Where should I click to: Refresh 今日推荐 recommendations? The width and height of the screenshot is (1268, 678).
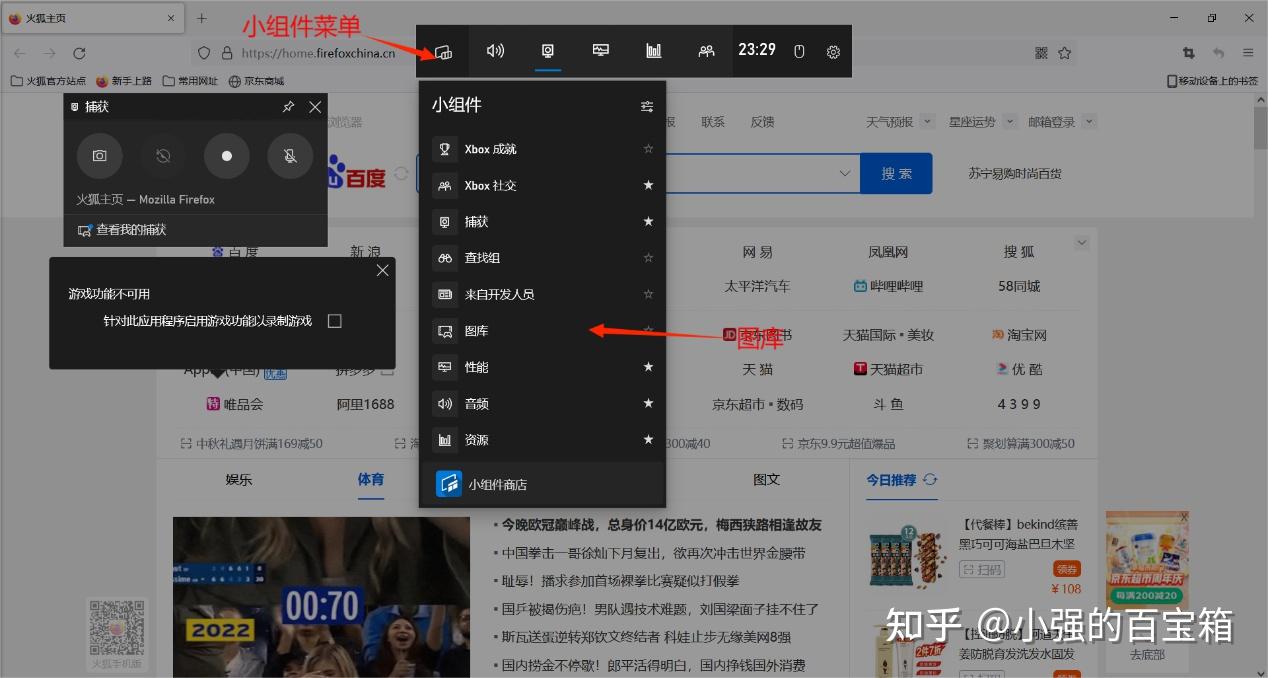930,480
